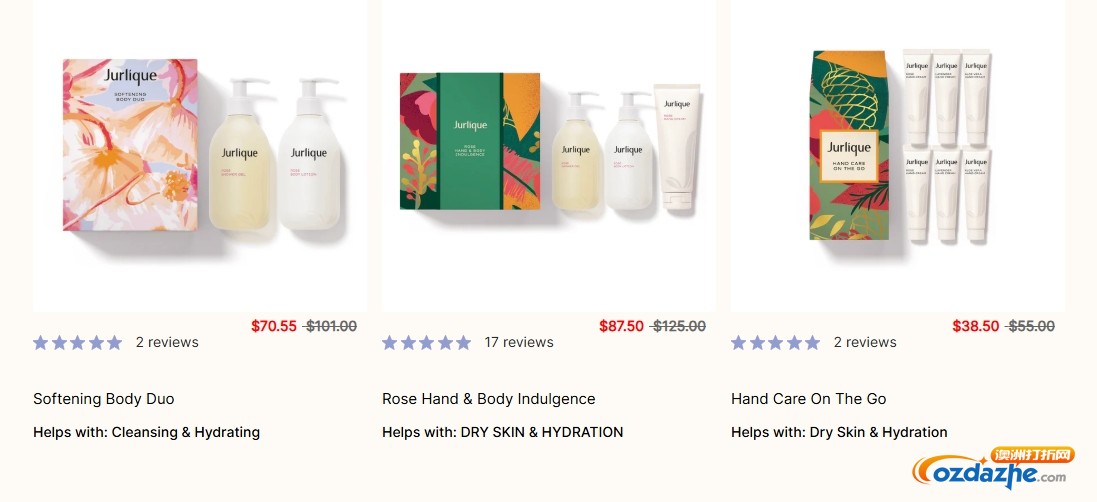The image size is (1097, 502).
Task: Click the crossed-out $101.00 original price
Action: 331,326
